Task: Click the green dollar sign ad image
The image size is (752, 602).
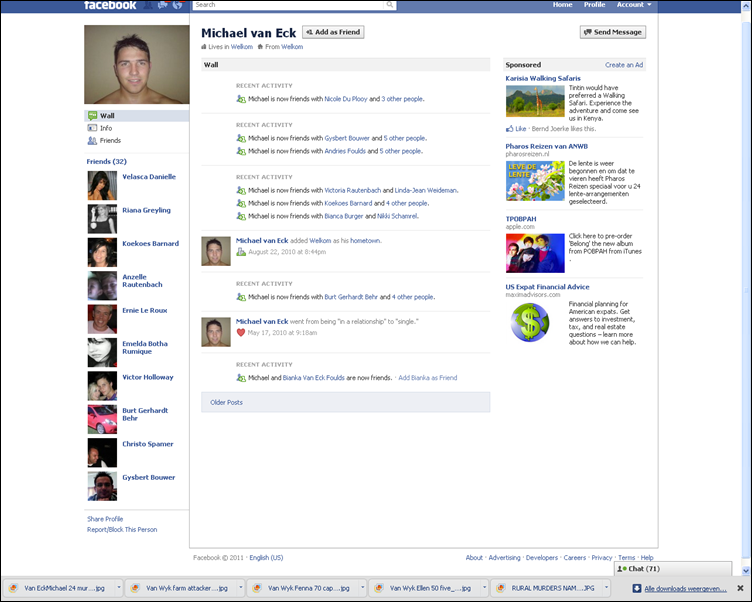Action: [x=529, y=322]
